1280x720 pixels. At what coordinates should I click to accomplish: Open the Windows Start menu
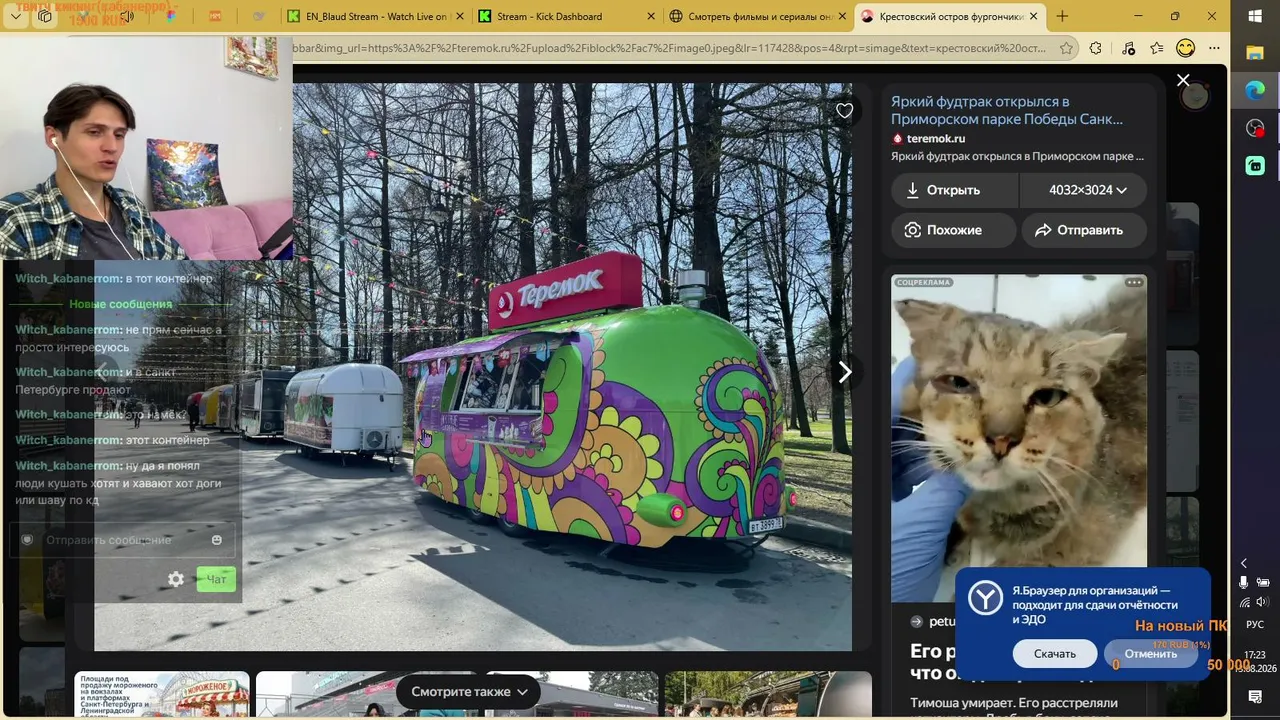pos(1255,16)
